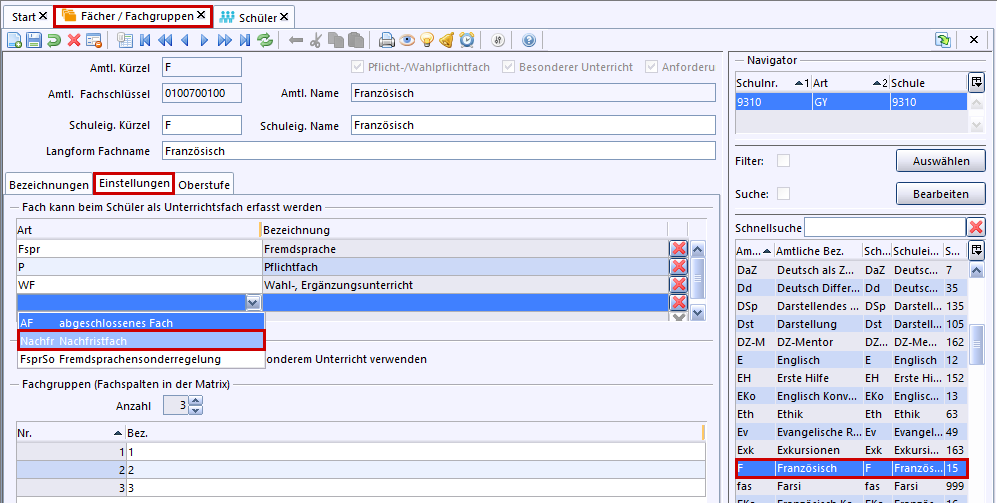This screenshot has width=998, height=503.
Task: Open the Art dropdown in the new row
Action: point(252,302)
